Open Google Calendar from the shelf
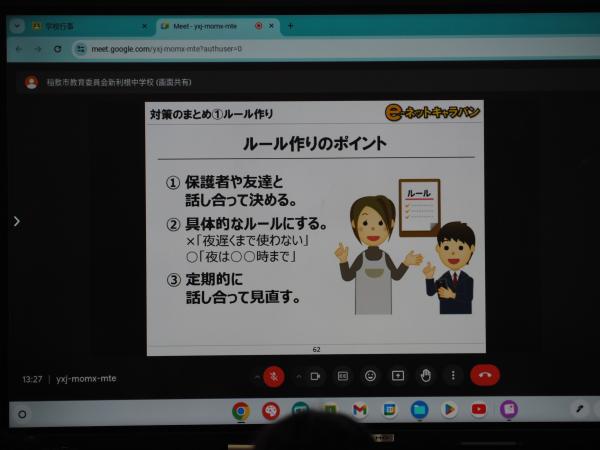 click(x=390, y=410)
